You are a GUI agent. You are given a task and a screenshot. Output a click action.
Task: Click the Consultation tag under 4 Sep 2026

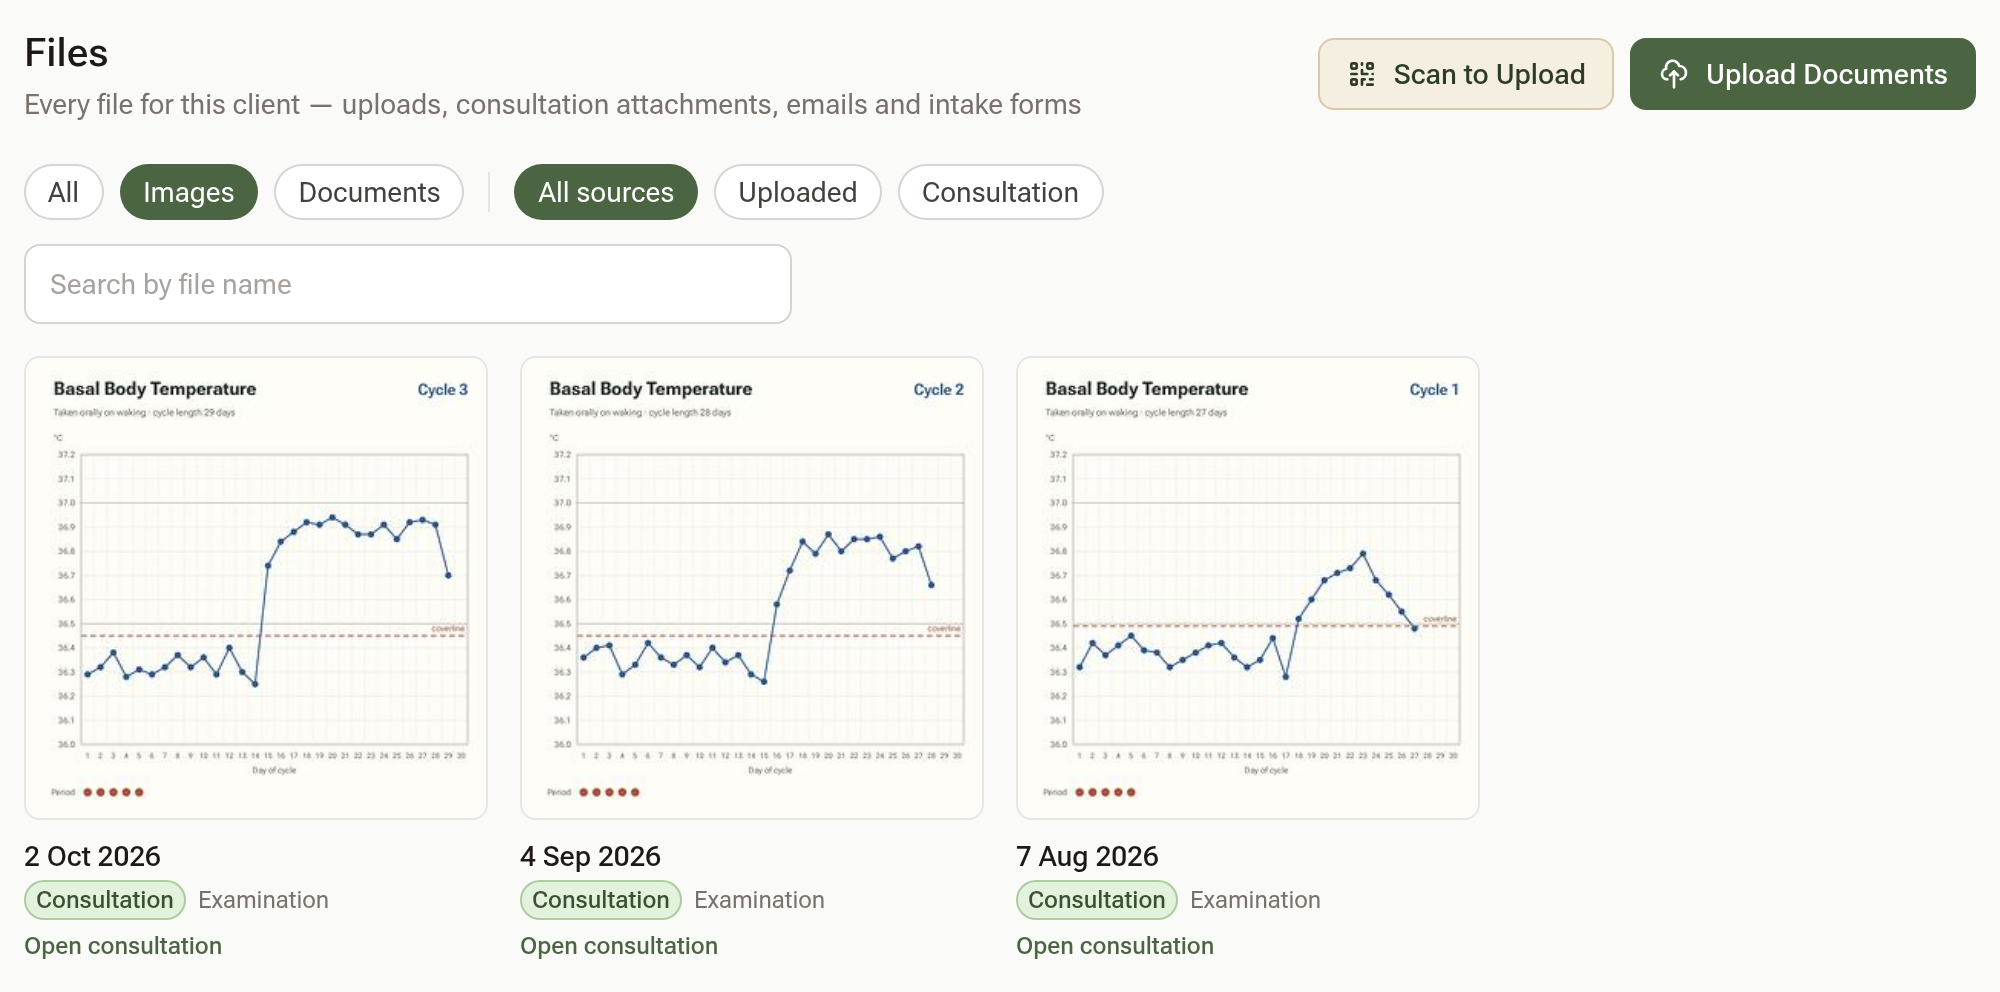pyautogui.click(x=601, y=900)
